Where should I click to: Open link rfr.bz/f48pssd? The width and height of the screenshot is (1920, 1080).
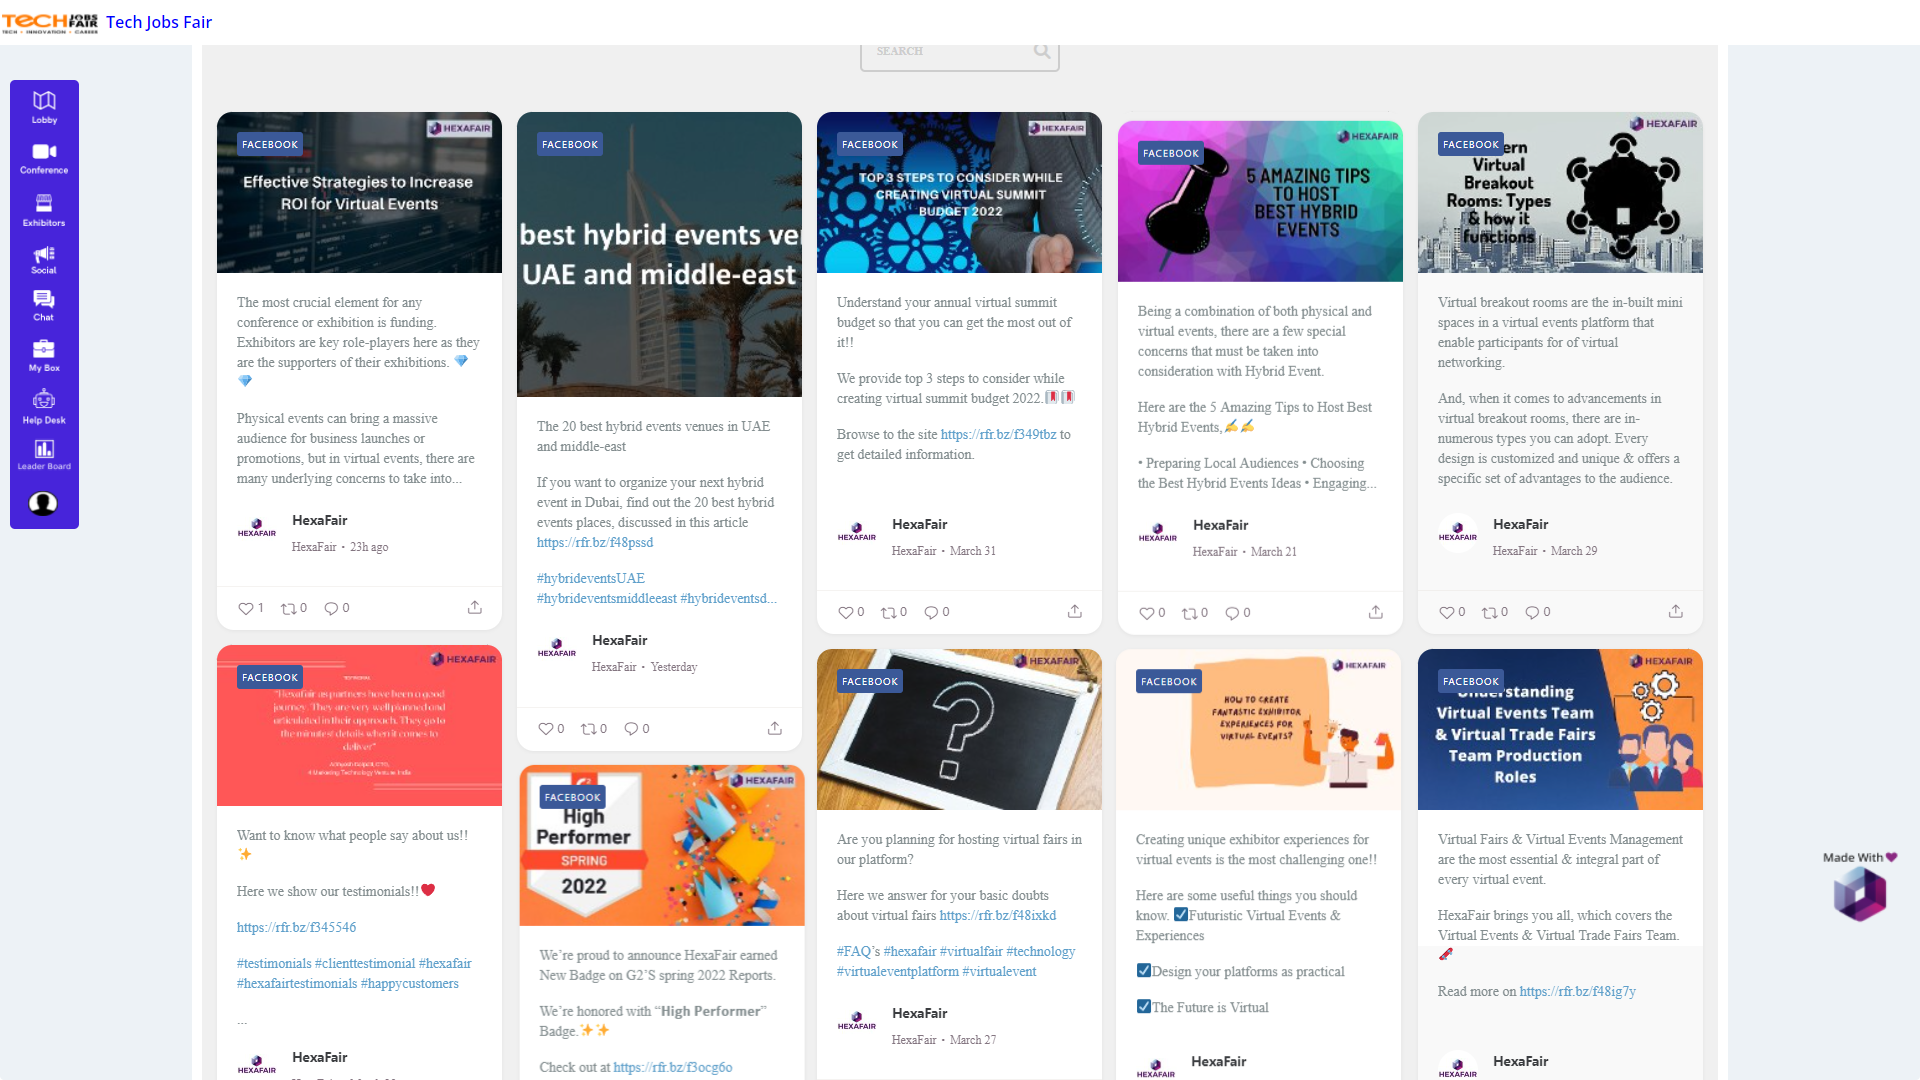click(x=595, y=543)
